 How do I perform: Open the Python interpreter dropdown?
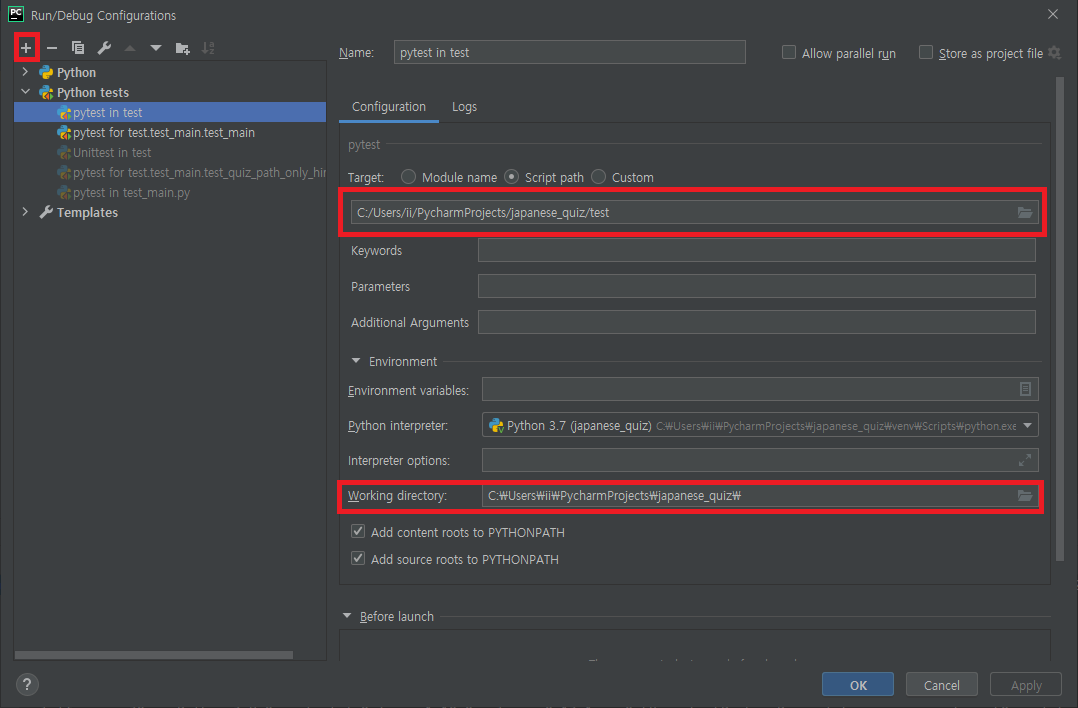click(1027, 425)
